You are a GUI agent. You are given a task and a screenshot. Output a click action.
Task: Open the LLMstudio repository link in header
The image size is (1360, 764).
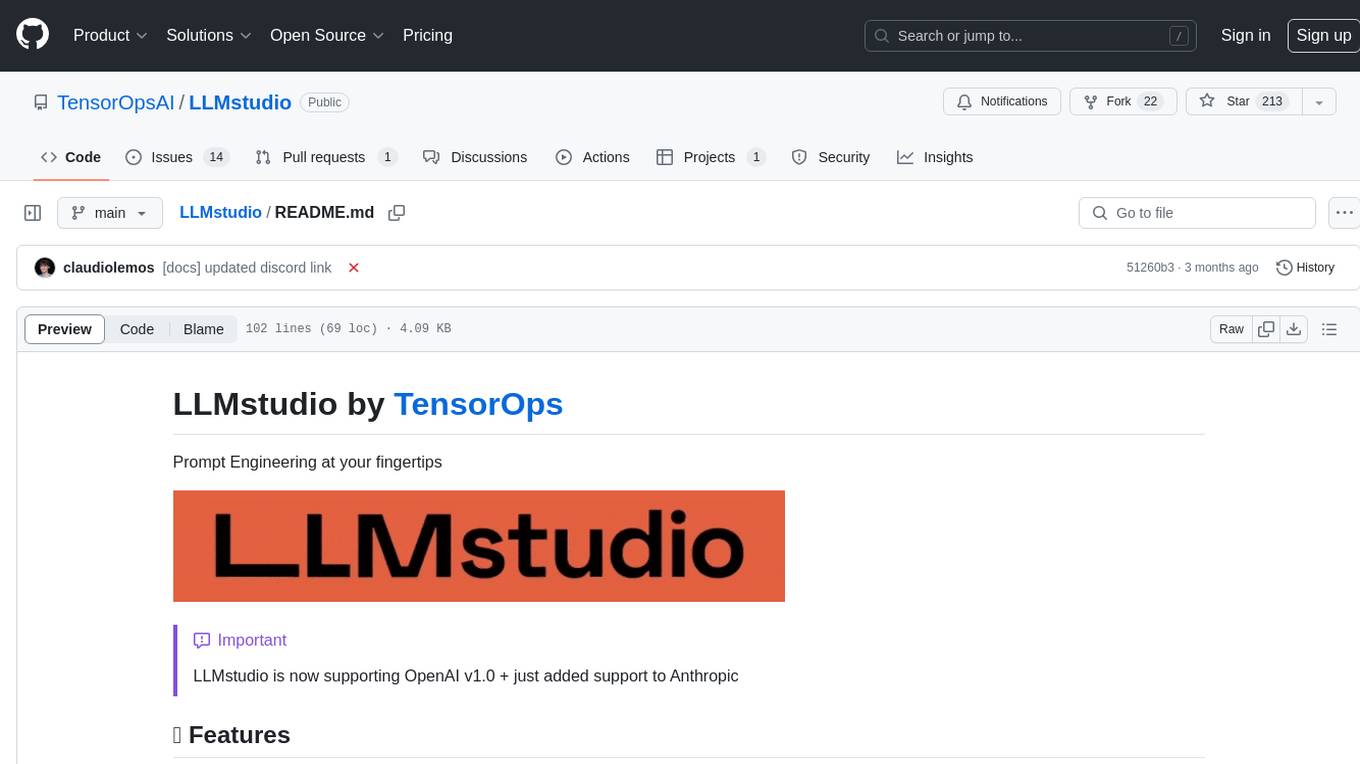click(x=240, y=102)
